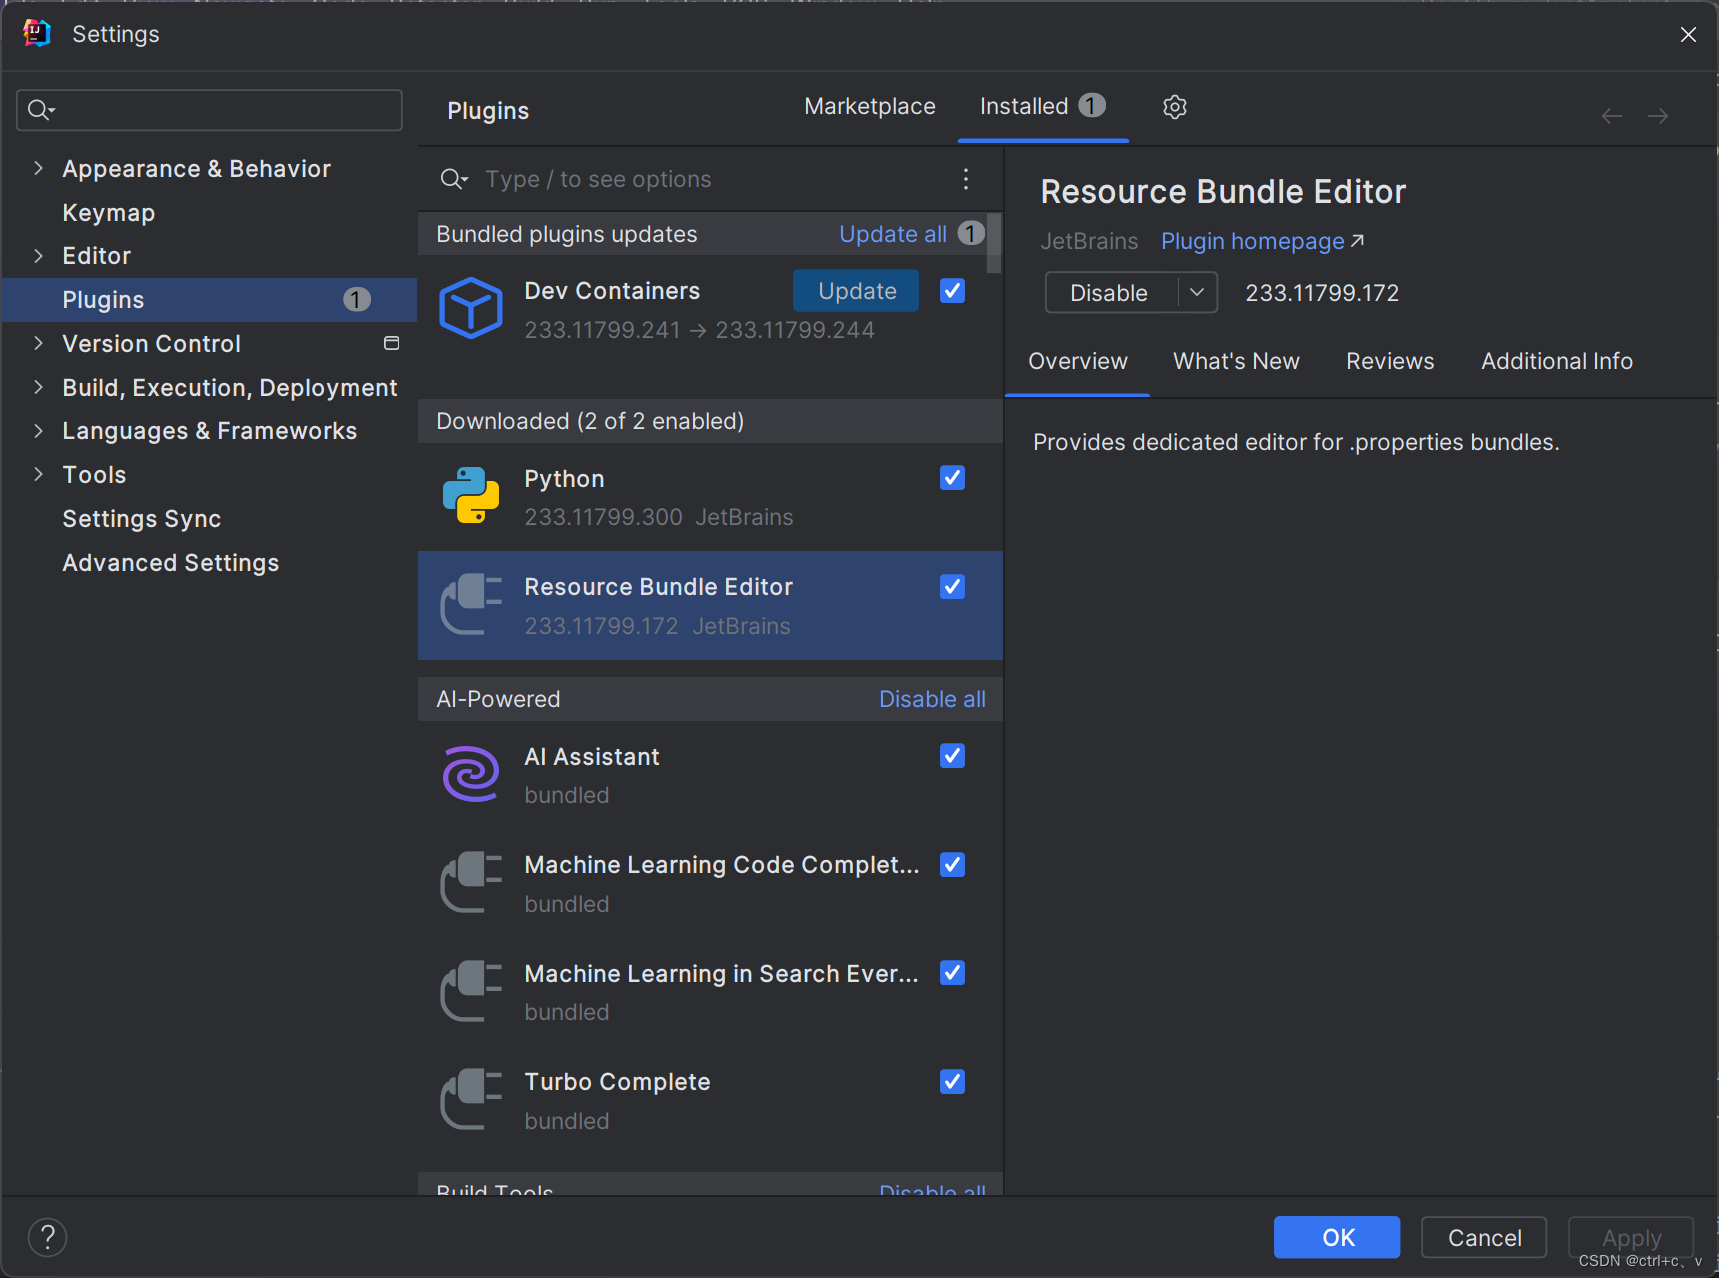This screenshot has height=1278, width=1719.
Task: Close the Settings dialog window
Action: tap(1688, 34)
